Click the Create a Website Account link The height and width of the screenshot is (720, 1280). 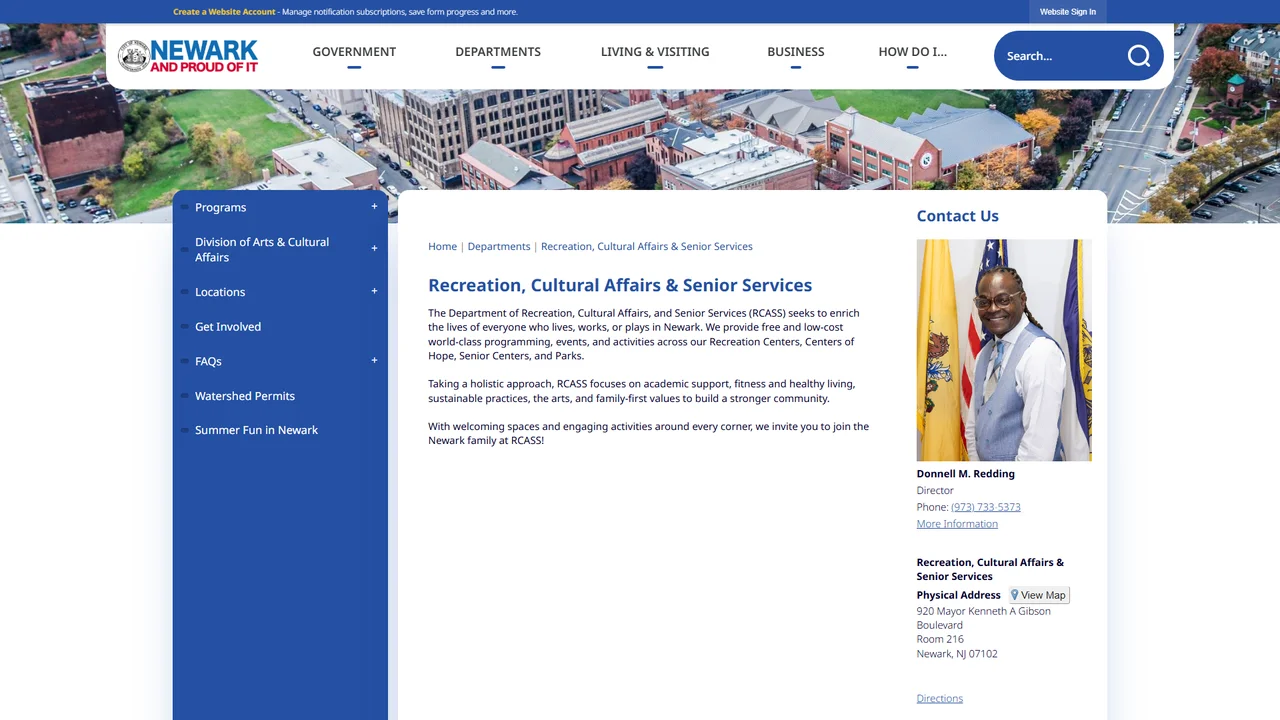(224, 12)
